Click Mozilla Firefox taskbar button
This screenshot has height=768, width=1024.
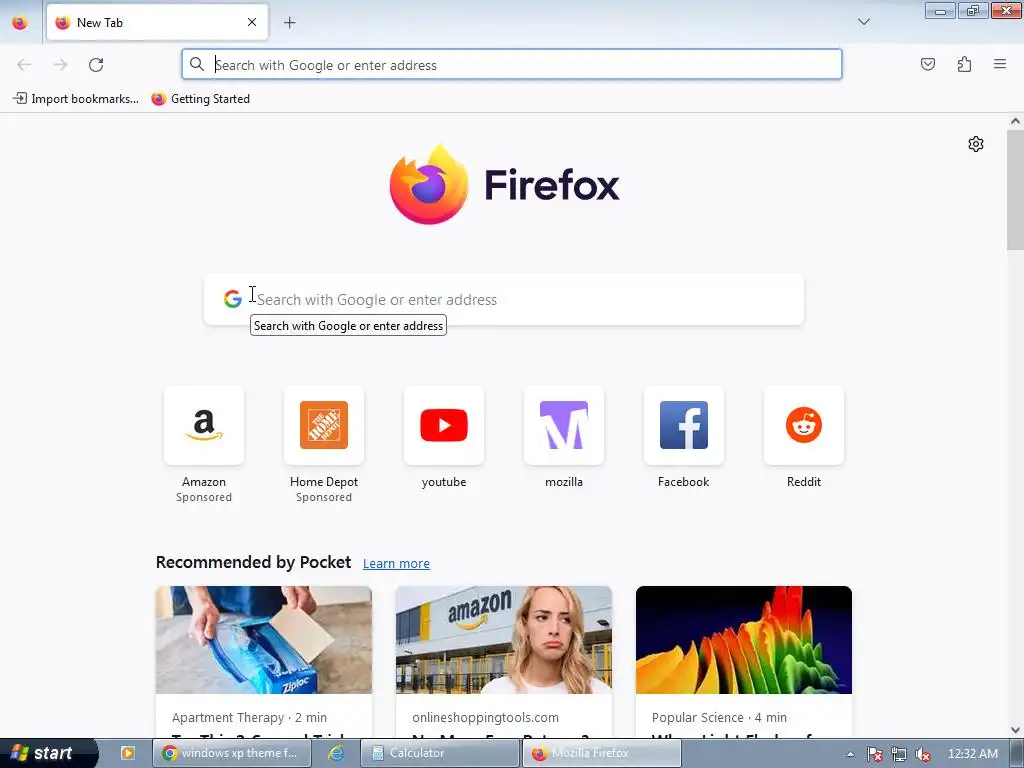pos(601,753)
